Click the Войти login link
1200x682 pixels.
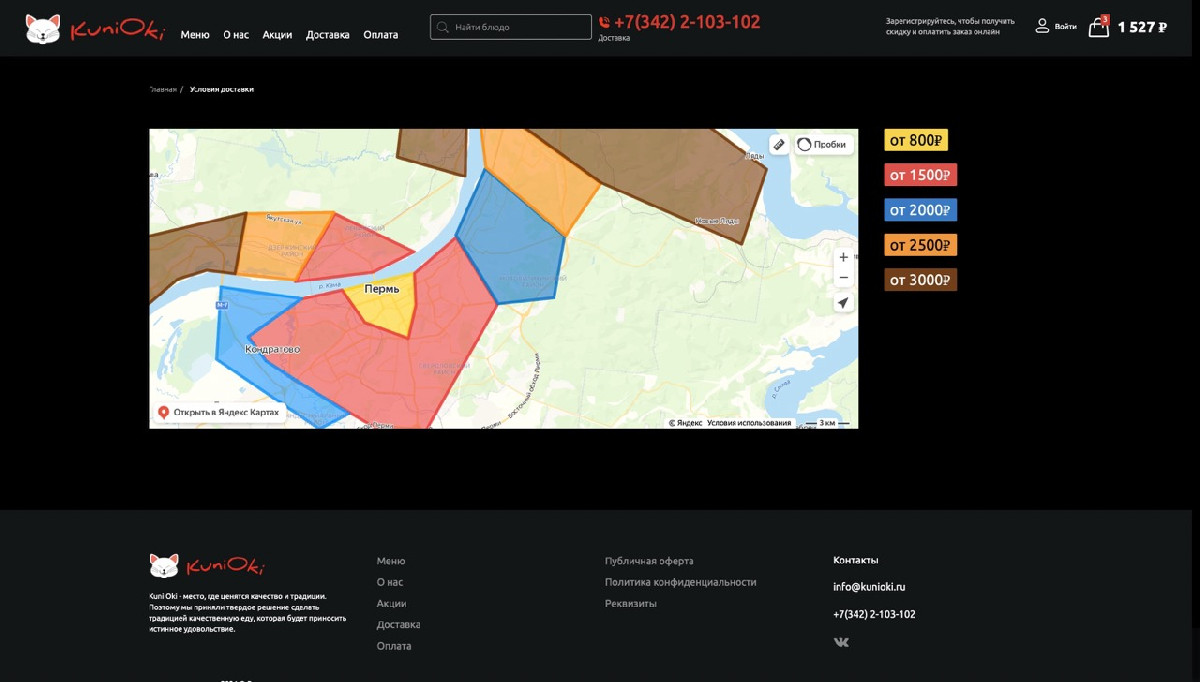point(1066,27)
